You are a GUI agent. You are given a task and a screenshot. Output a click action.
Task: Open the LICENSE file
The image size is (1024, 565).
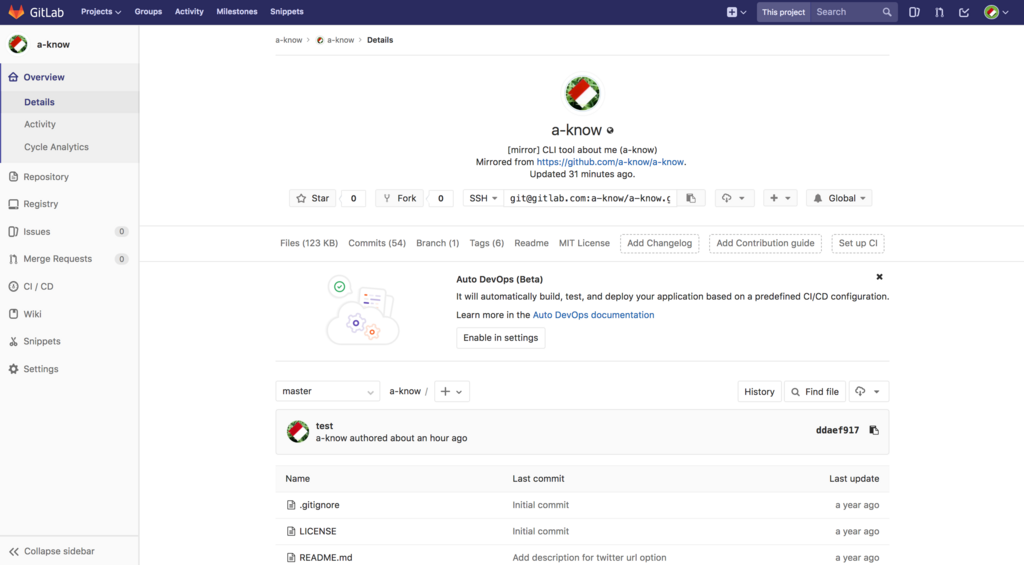(317, 531)
